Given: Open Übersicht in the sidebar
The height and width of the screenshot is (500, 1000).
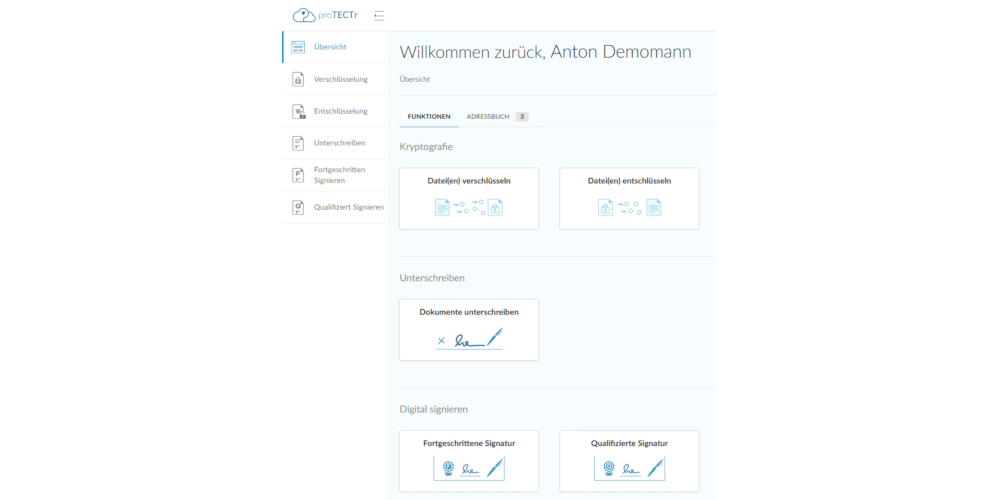Looking at the screenshot, I should pyautogui.click(x=335, y=47).
